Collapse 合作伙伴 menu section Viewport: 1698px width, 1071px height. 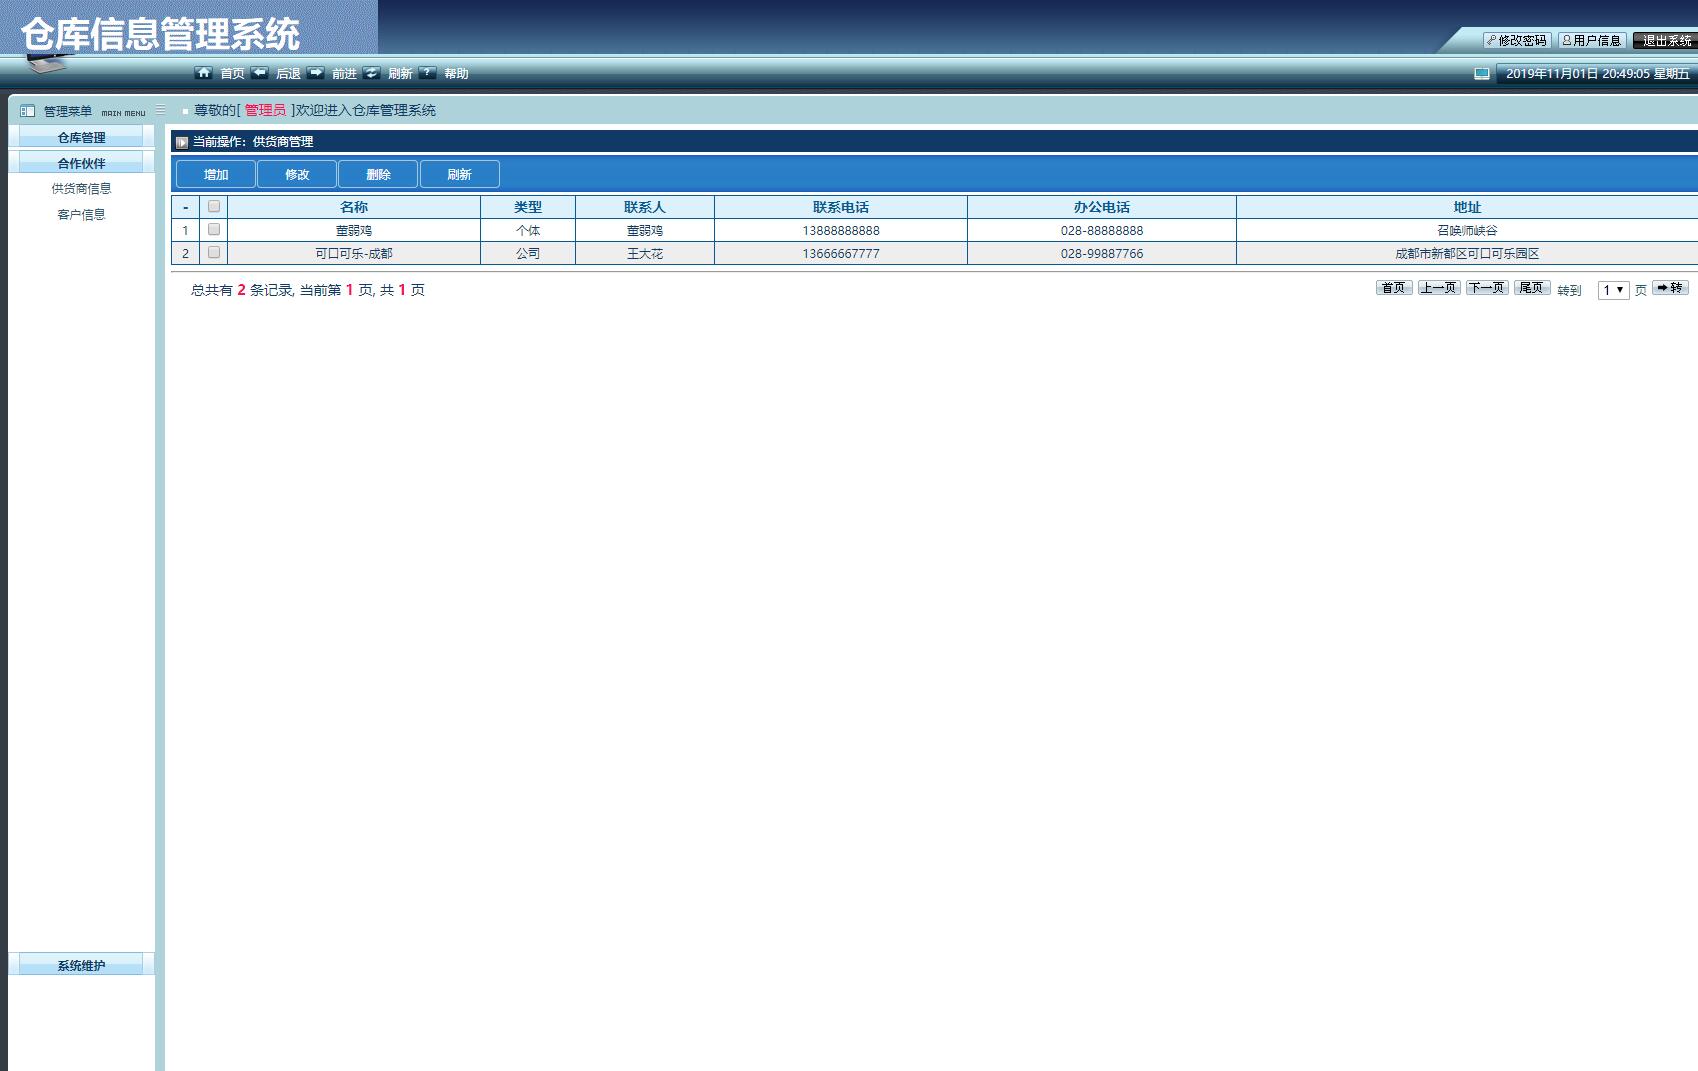point(81,163)
